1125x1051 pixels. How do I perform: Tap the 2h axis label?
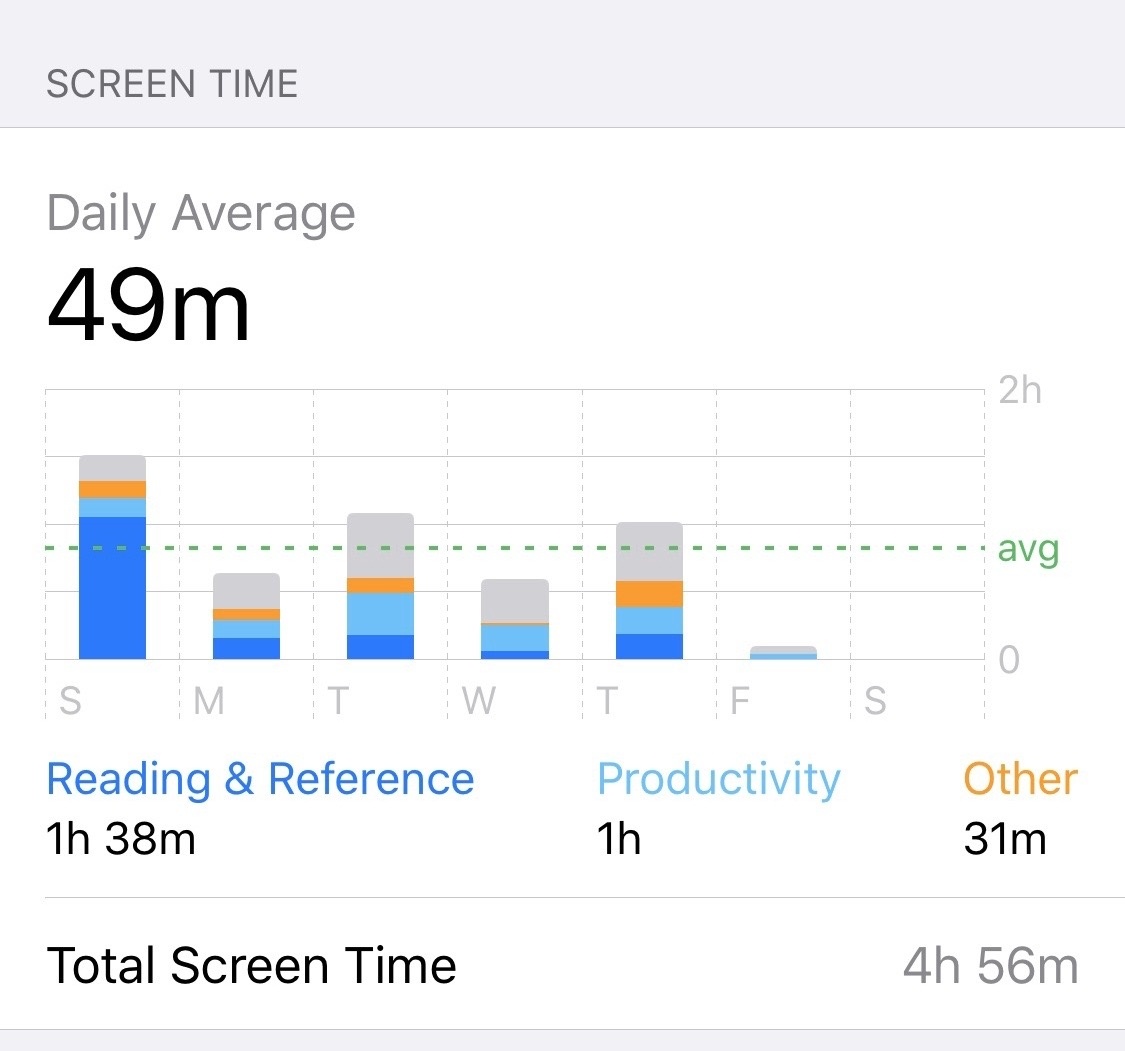[1020, 390]
